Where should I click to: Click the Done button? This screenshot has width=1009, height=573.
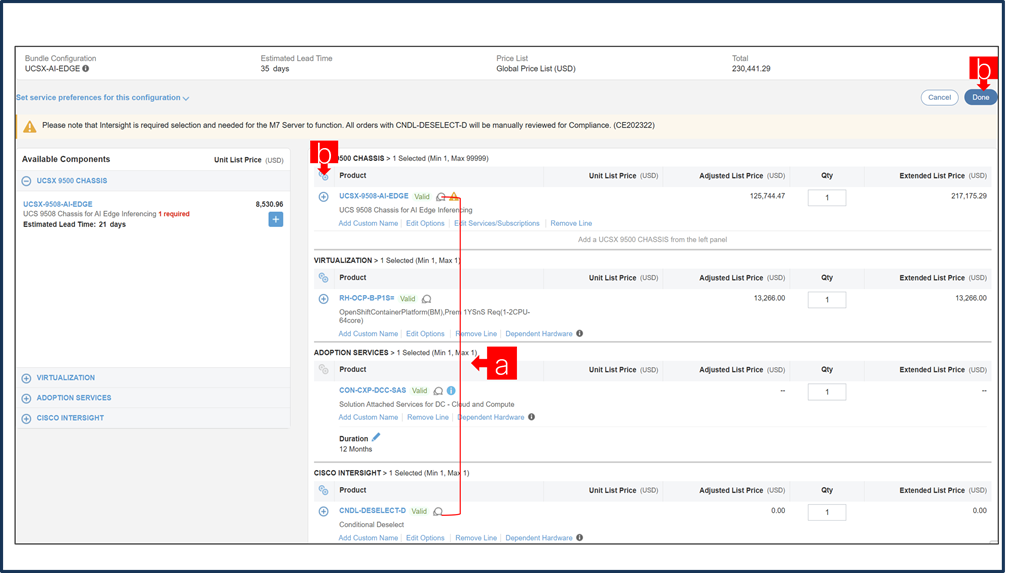pyautogui.click(x=980, y=98)
